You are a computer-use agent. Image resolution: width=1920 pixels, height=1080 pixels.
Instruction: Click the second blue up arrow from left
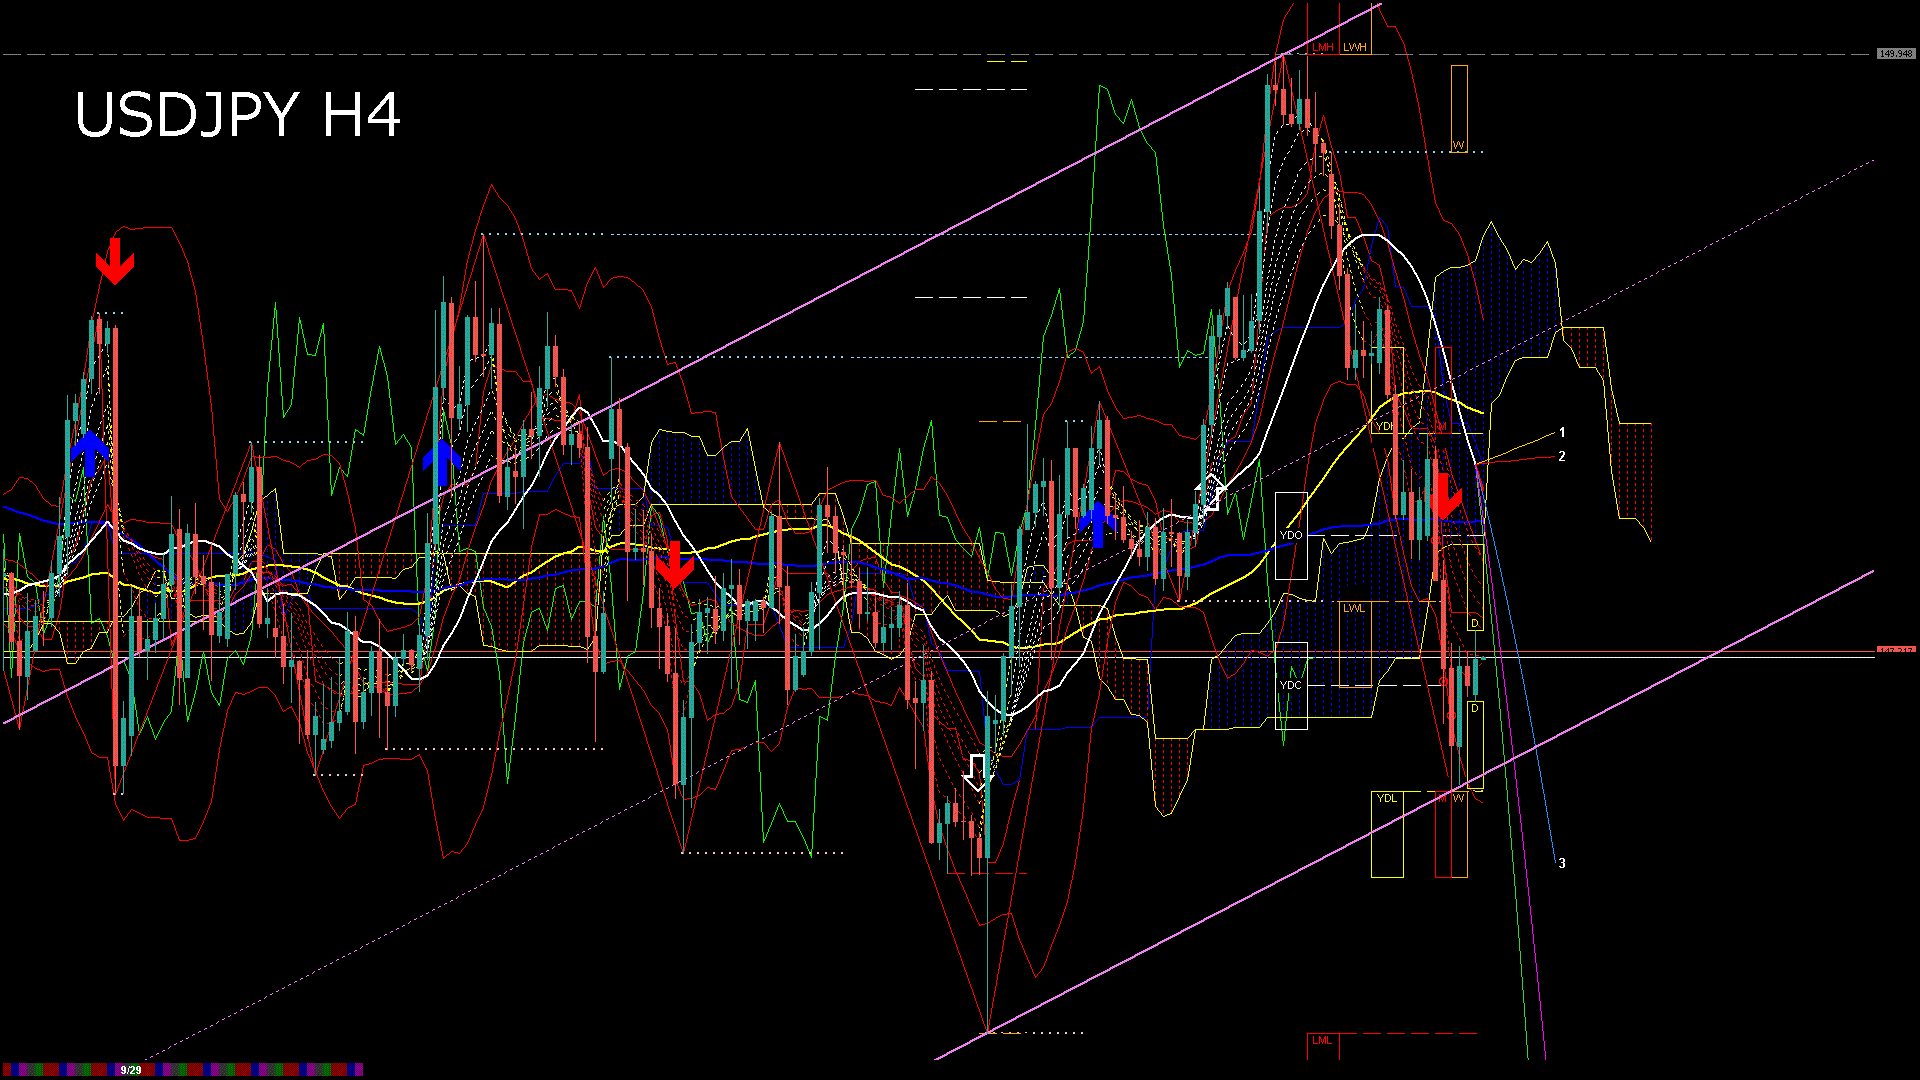pos(441,463)
